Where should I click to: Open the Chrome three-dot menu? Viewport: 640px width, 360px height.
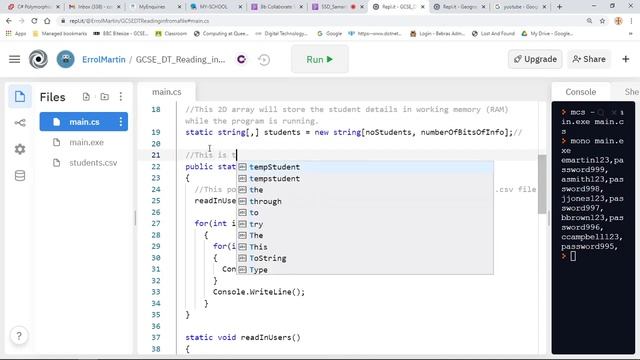click(632, 21)
